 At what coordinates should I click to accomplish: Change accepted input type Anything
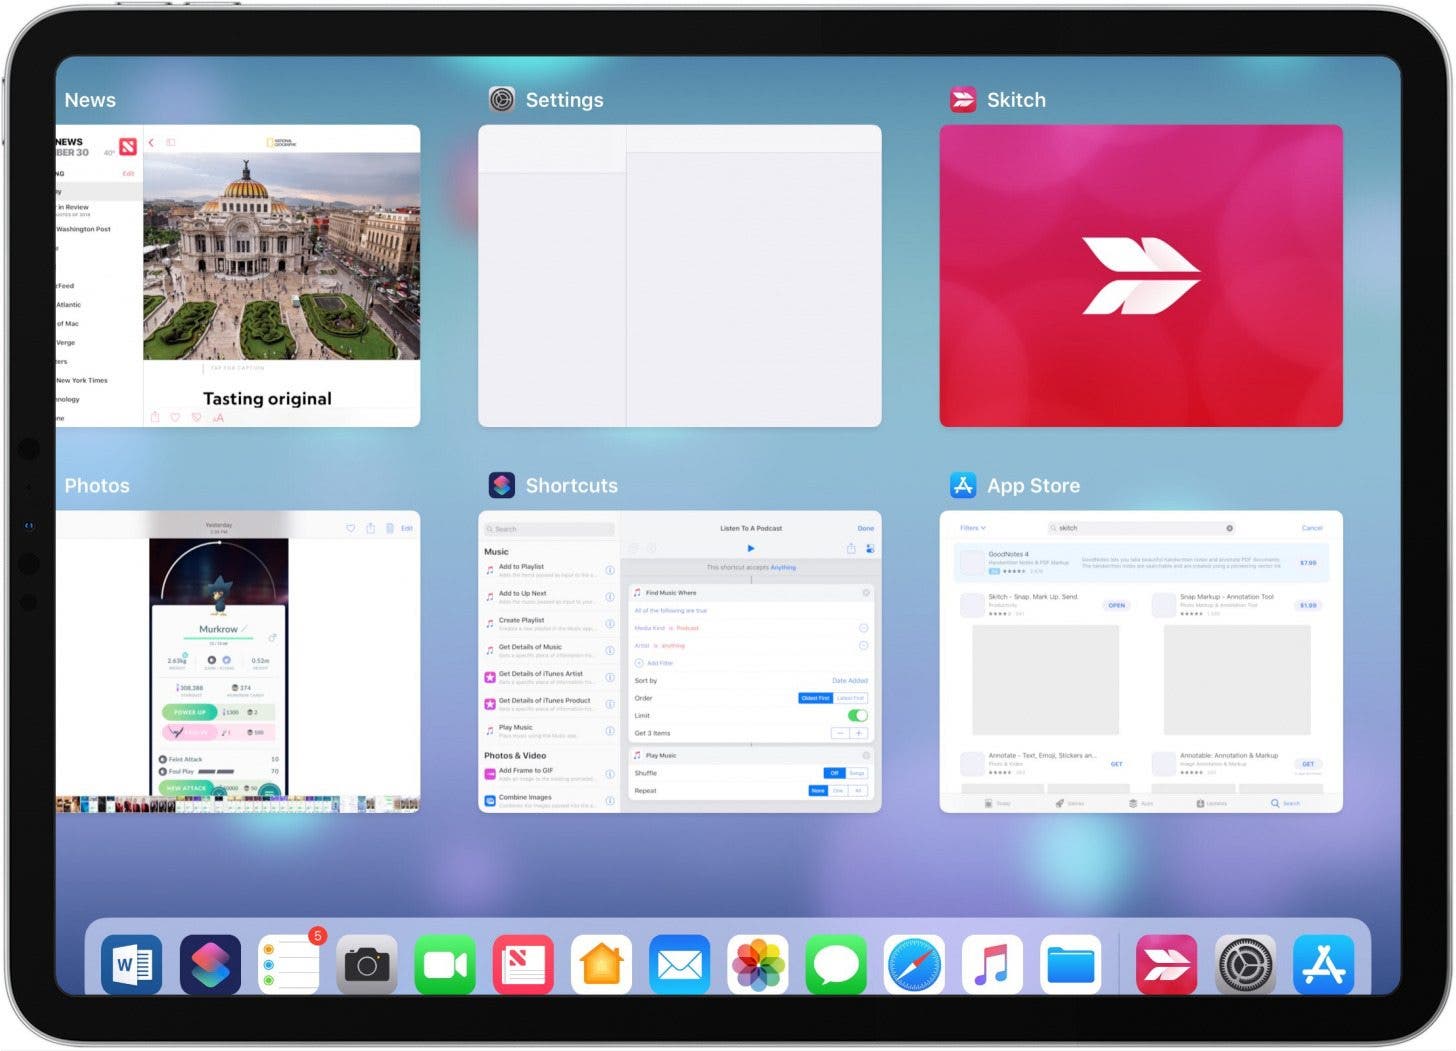[x=783, y=567]
